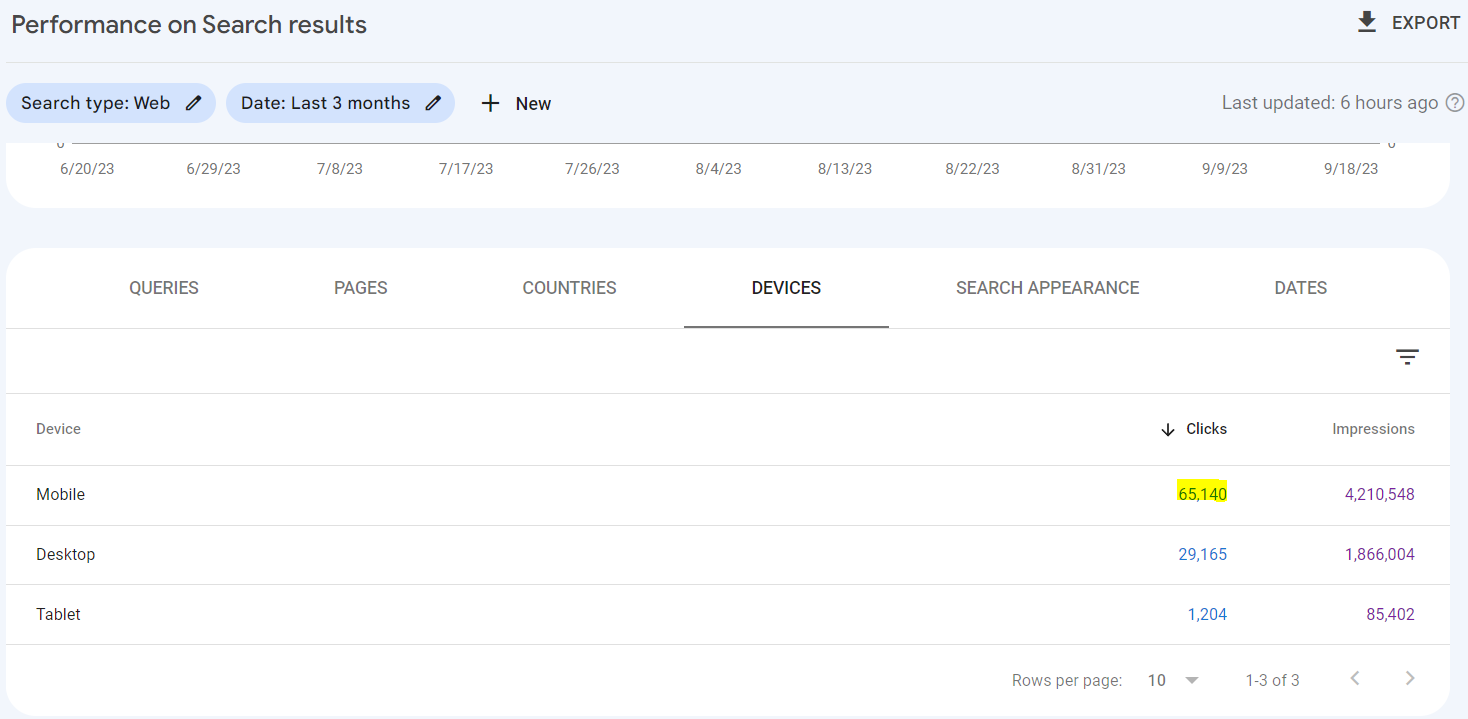Edit the Date: Last 3 months pencil
The width and height of the screenshot is (1468, 719).
tap(433, 103)
